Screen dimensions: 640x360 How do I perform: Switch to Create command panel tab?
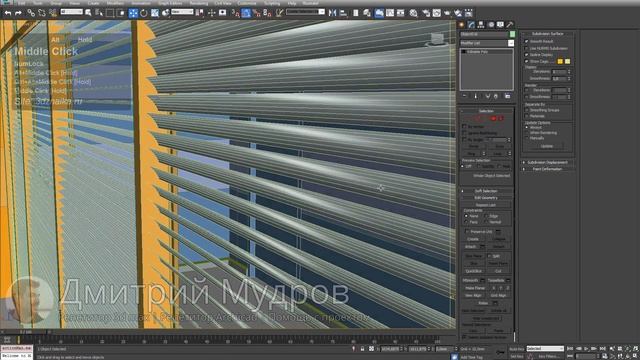click(462, 24)
